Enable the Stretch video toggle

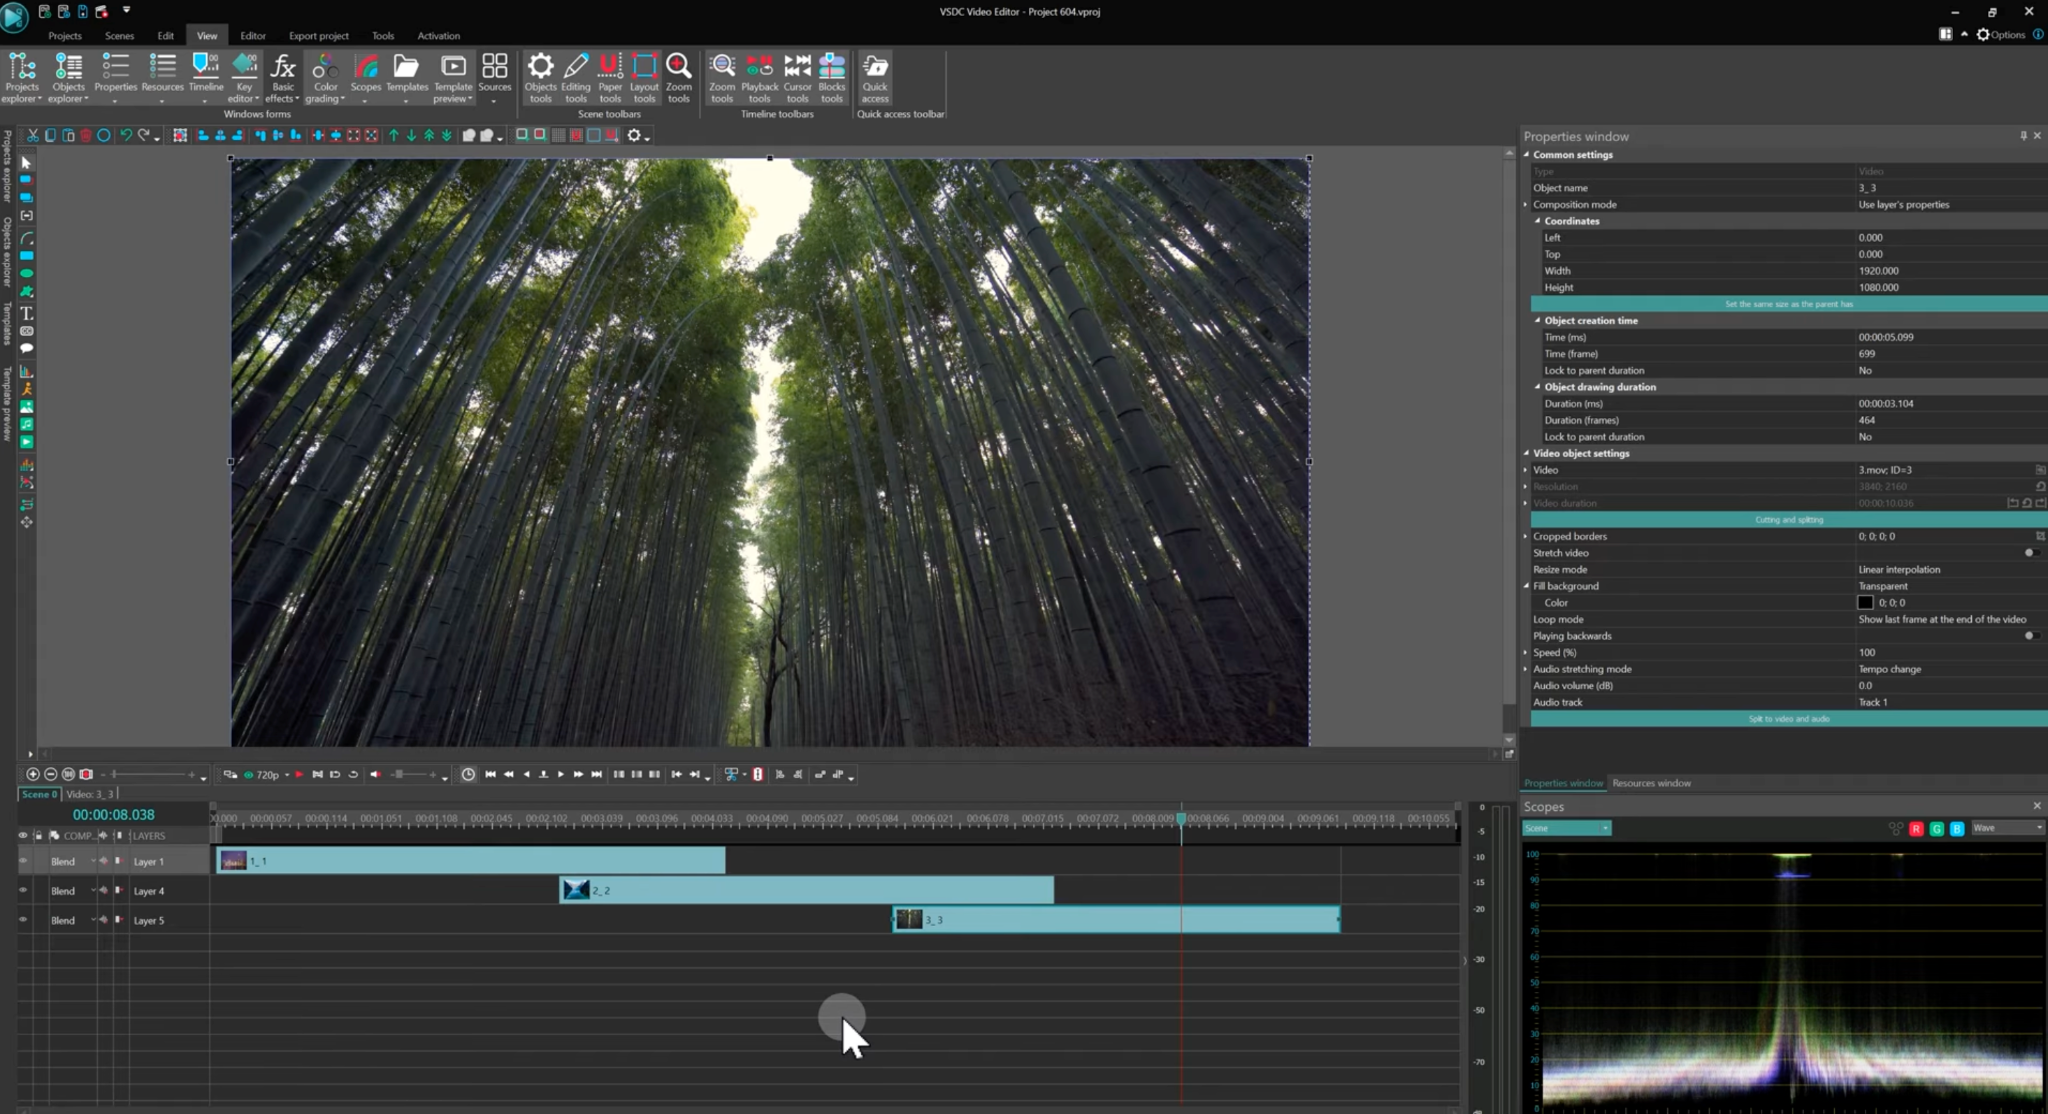tap(2029, 552)
